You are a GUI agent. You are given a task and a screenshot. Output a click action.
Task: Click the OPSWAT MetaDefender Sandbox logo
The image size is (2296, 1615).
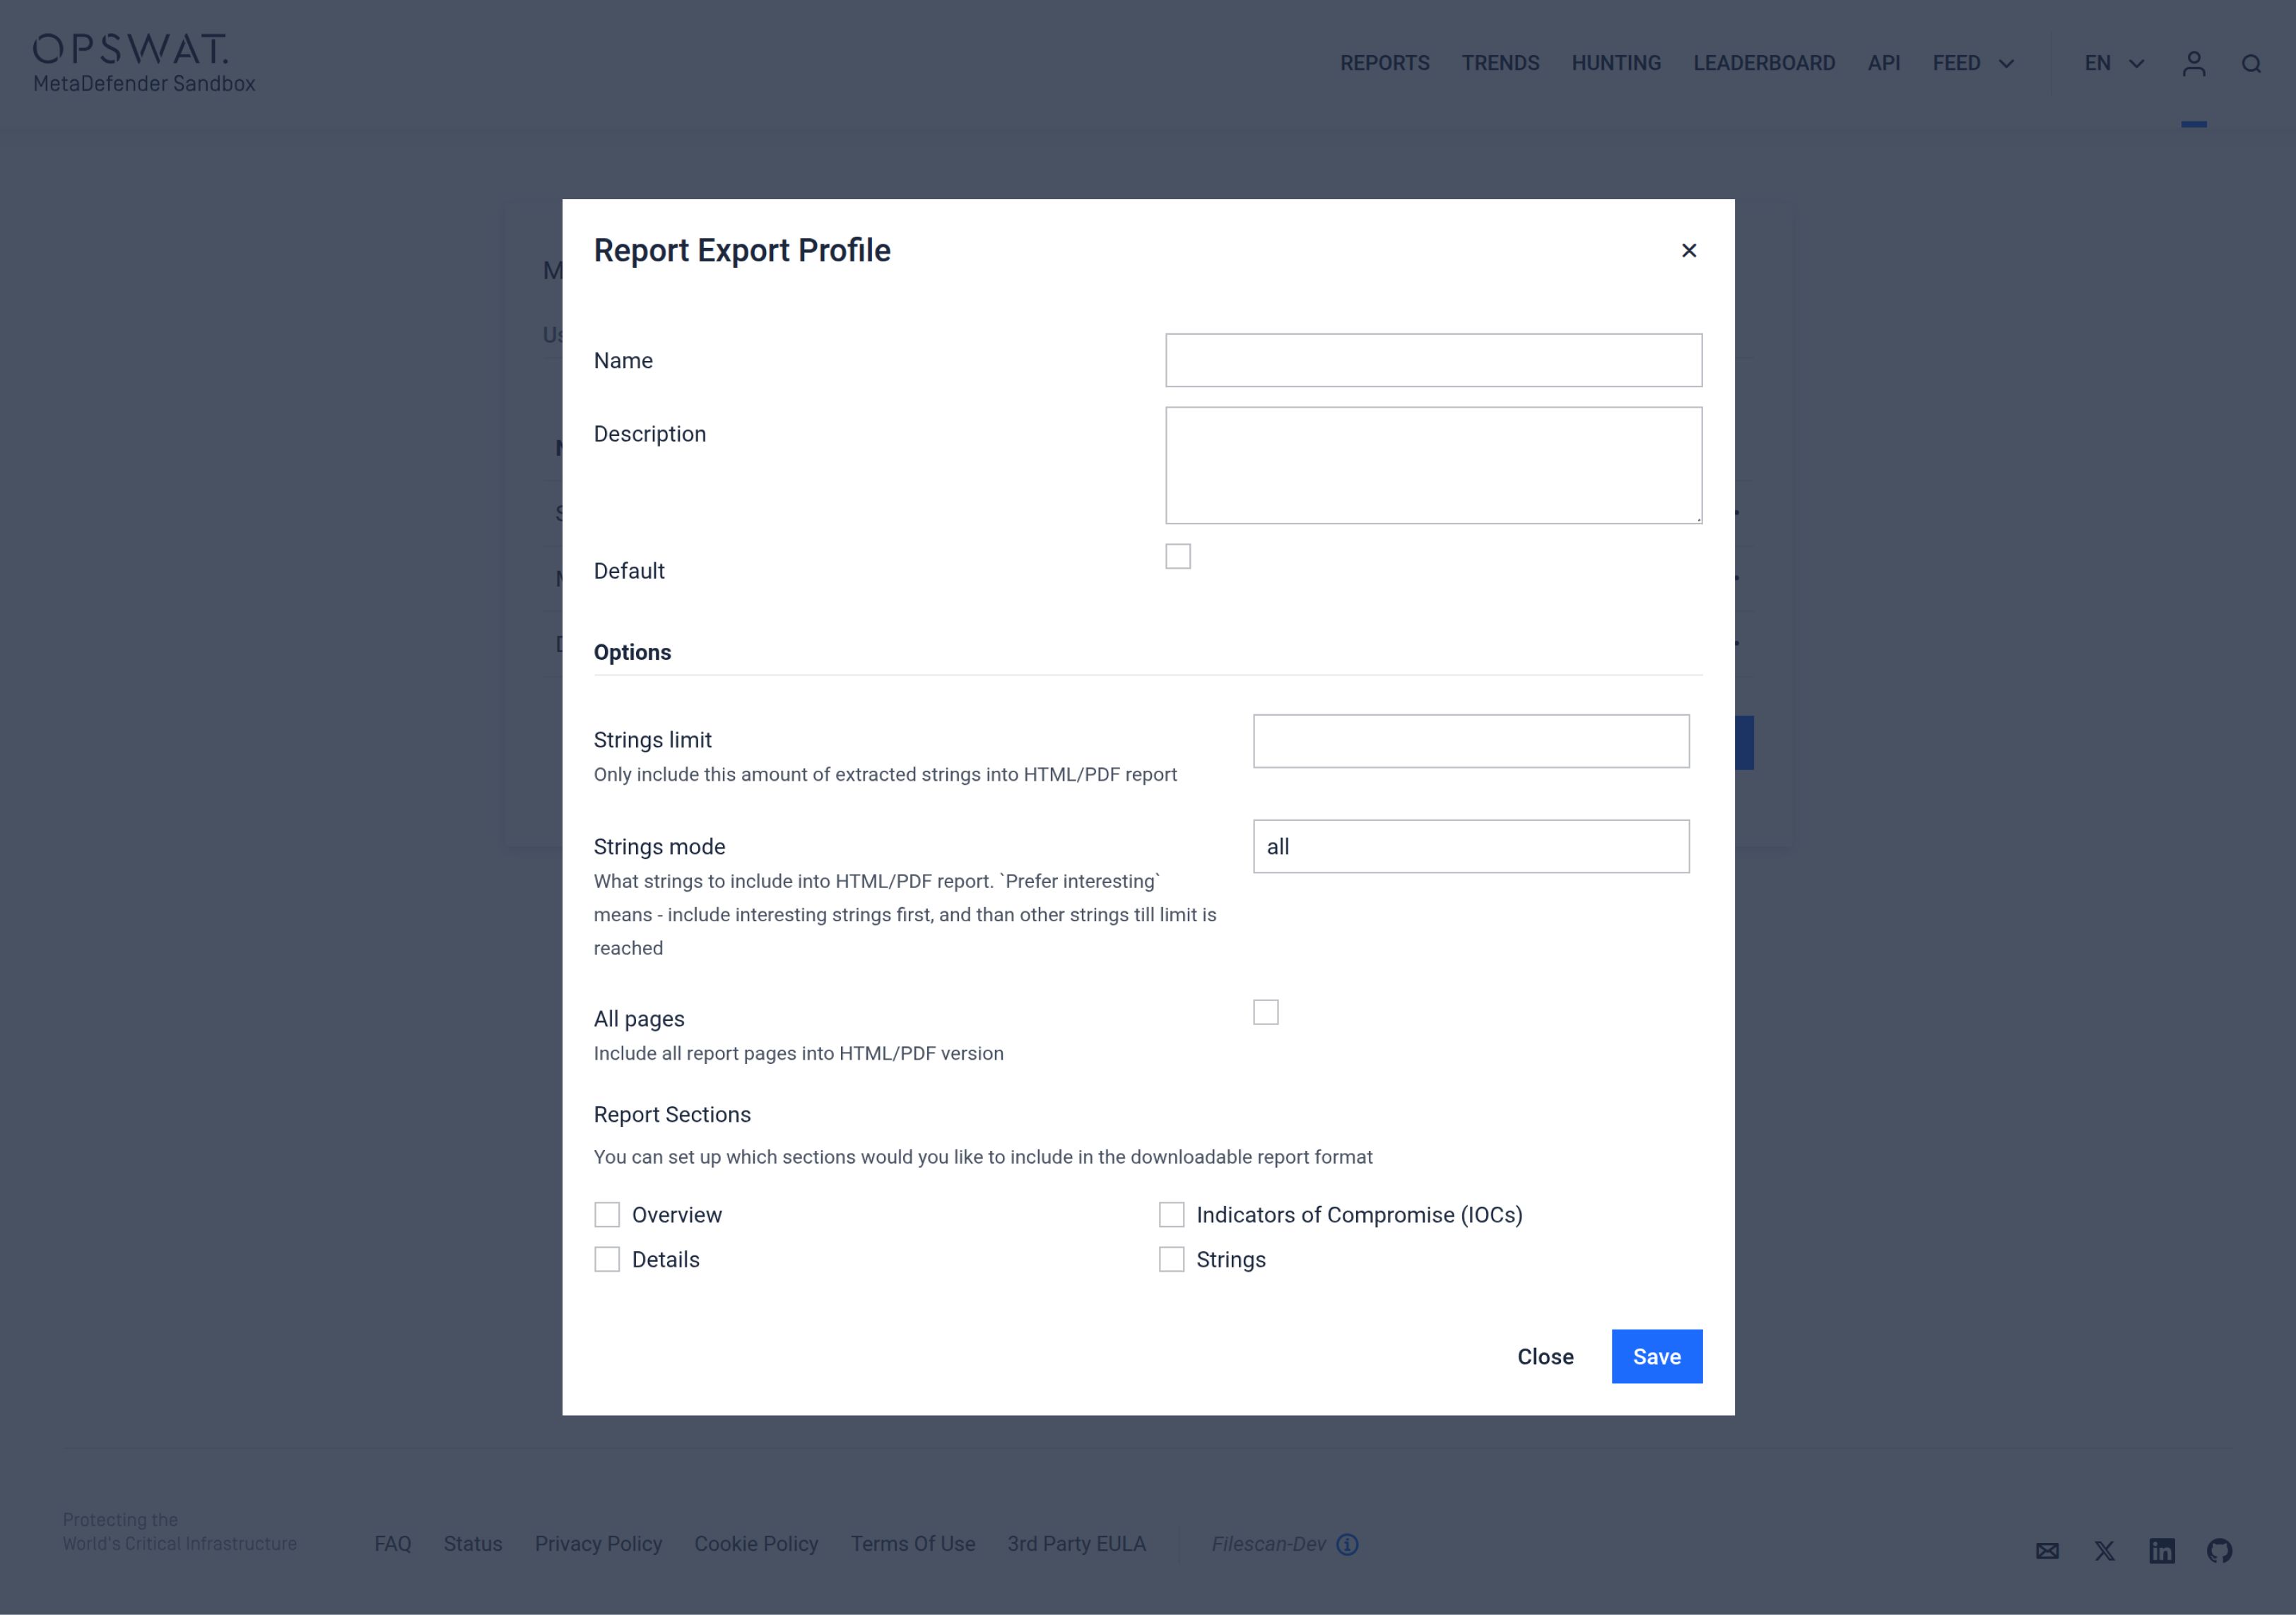(144, 64)
